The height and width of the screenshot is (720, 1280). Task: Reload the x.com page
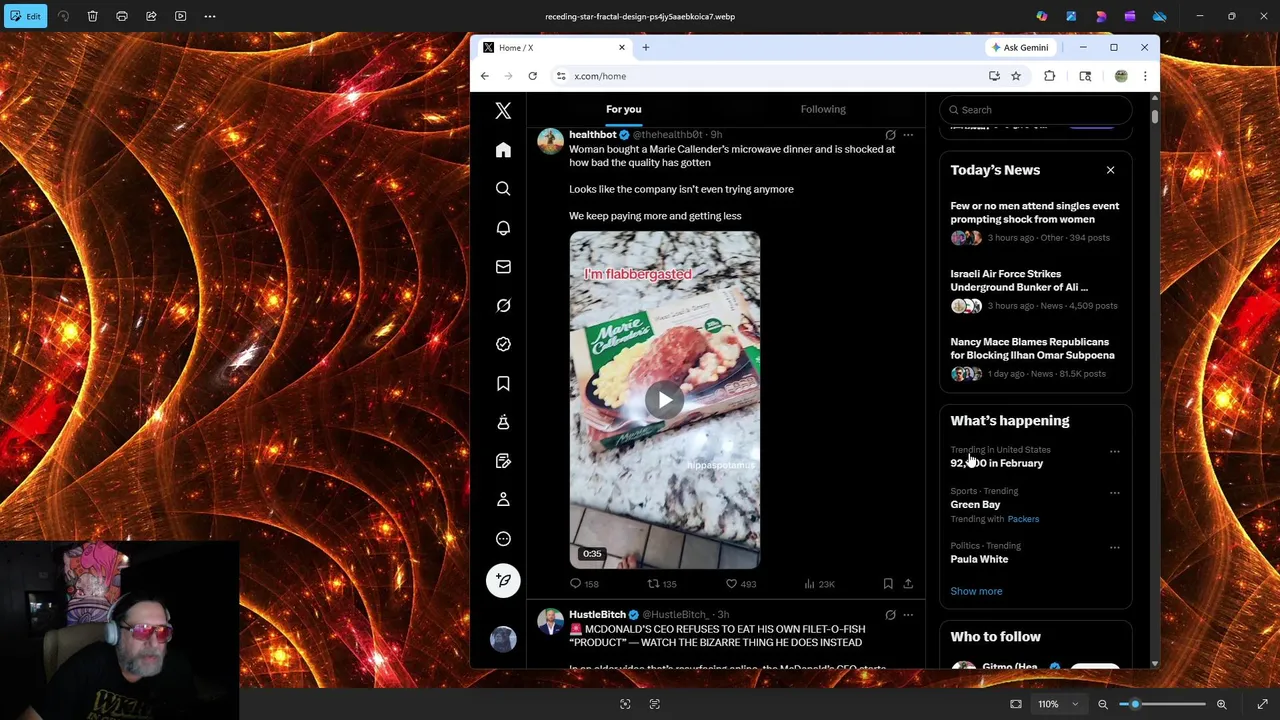pyautogui.click(x=532, y=76)
